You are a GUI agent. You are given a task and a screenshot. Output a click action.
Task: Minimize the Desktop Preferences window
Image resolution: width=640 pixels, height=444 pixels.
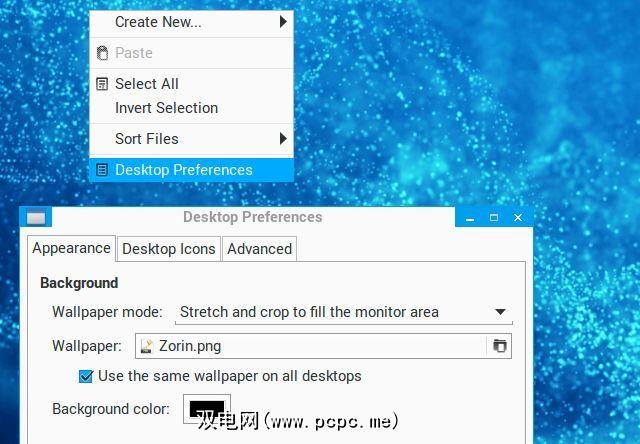(x=470, y=218)
